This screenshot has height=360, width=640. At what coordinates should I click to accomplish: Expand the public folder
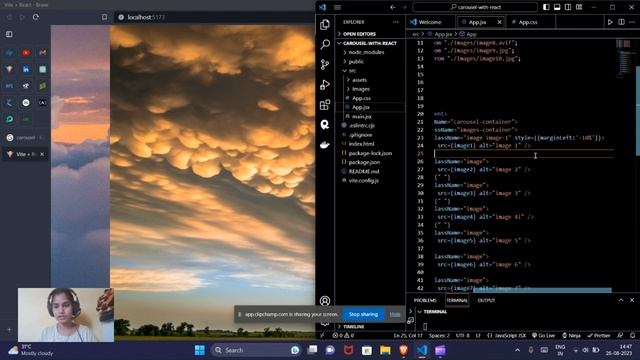coord(370,62)
